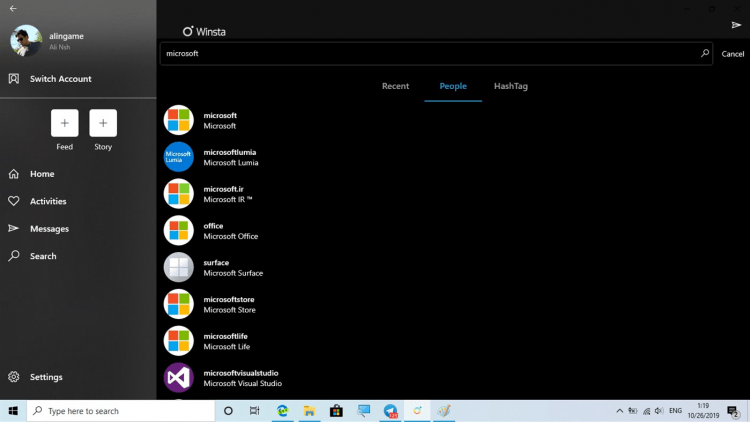The image size is (750, 422).
Task: Open the network tray icon
Action: click(646, 411)
